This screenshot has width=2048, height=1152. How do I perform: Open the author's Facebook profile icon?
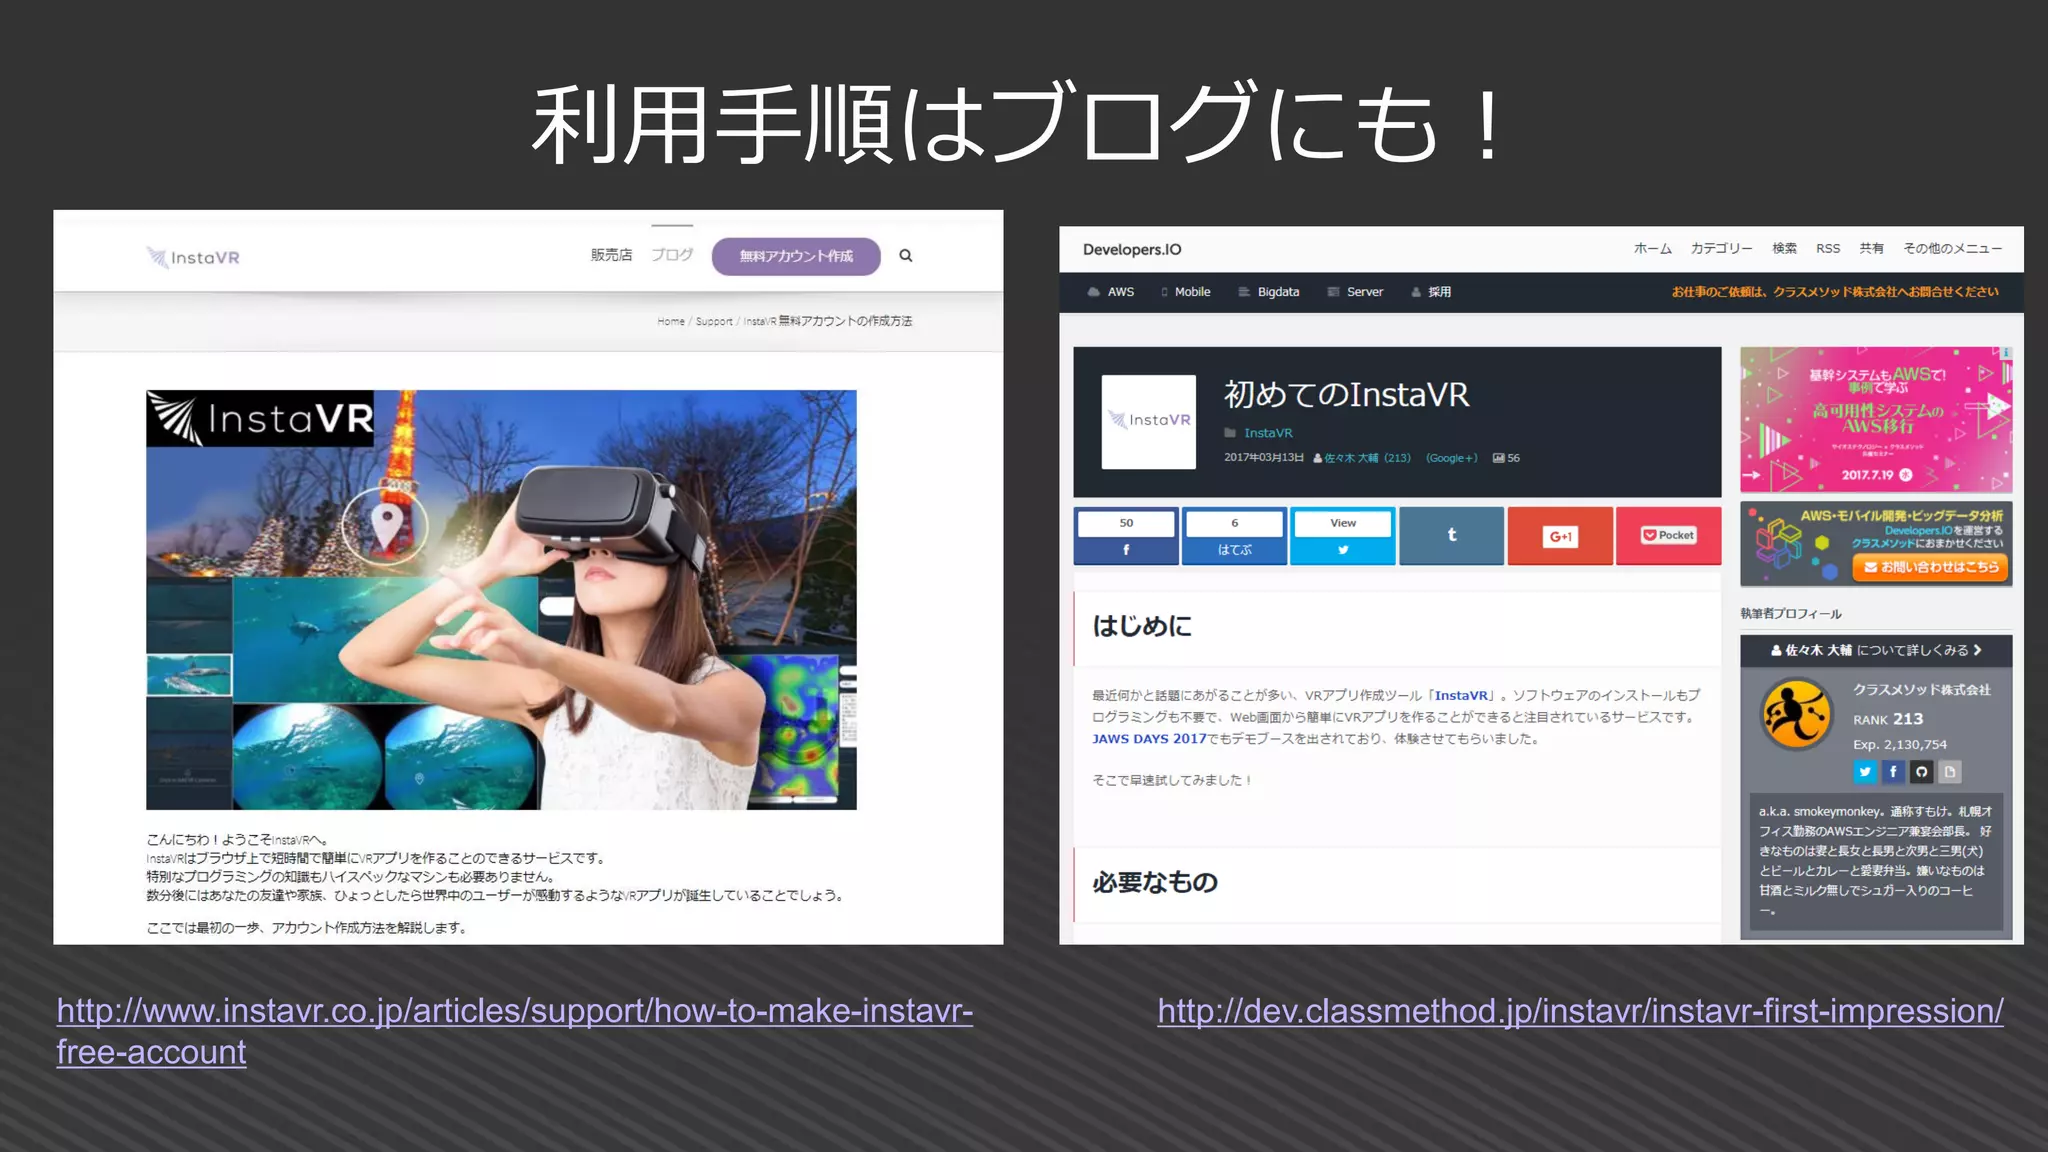1893,772
